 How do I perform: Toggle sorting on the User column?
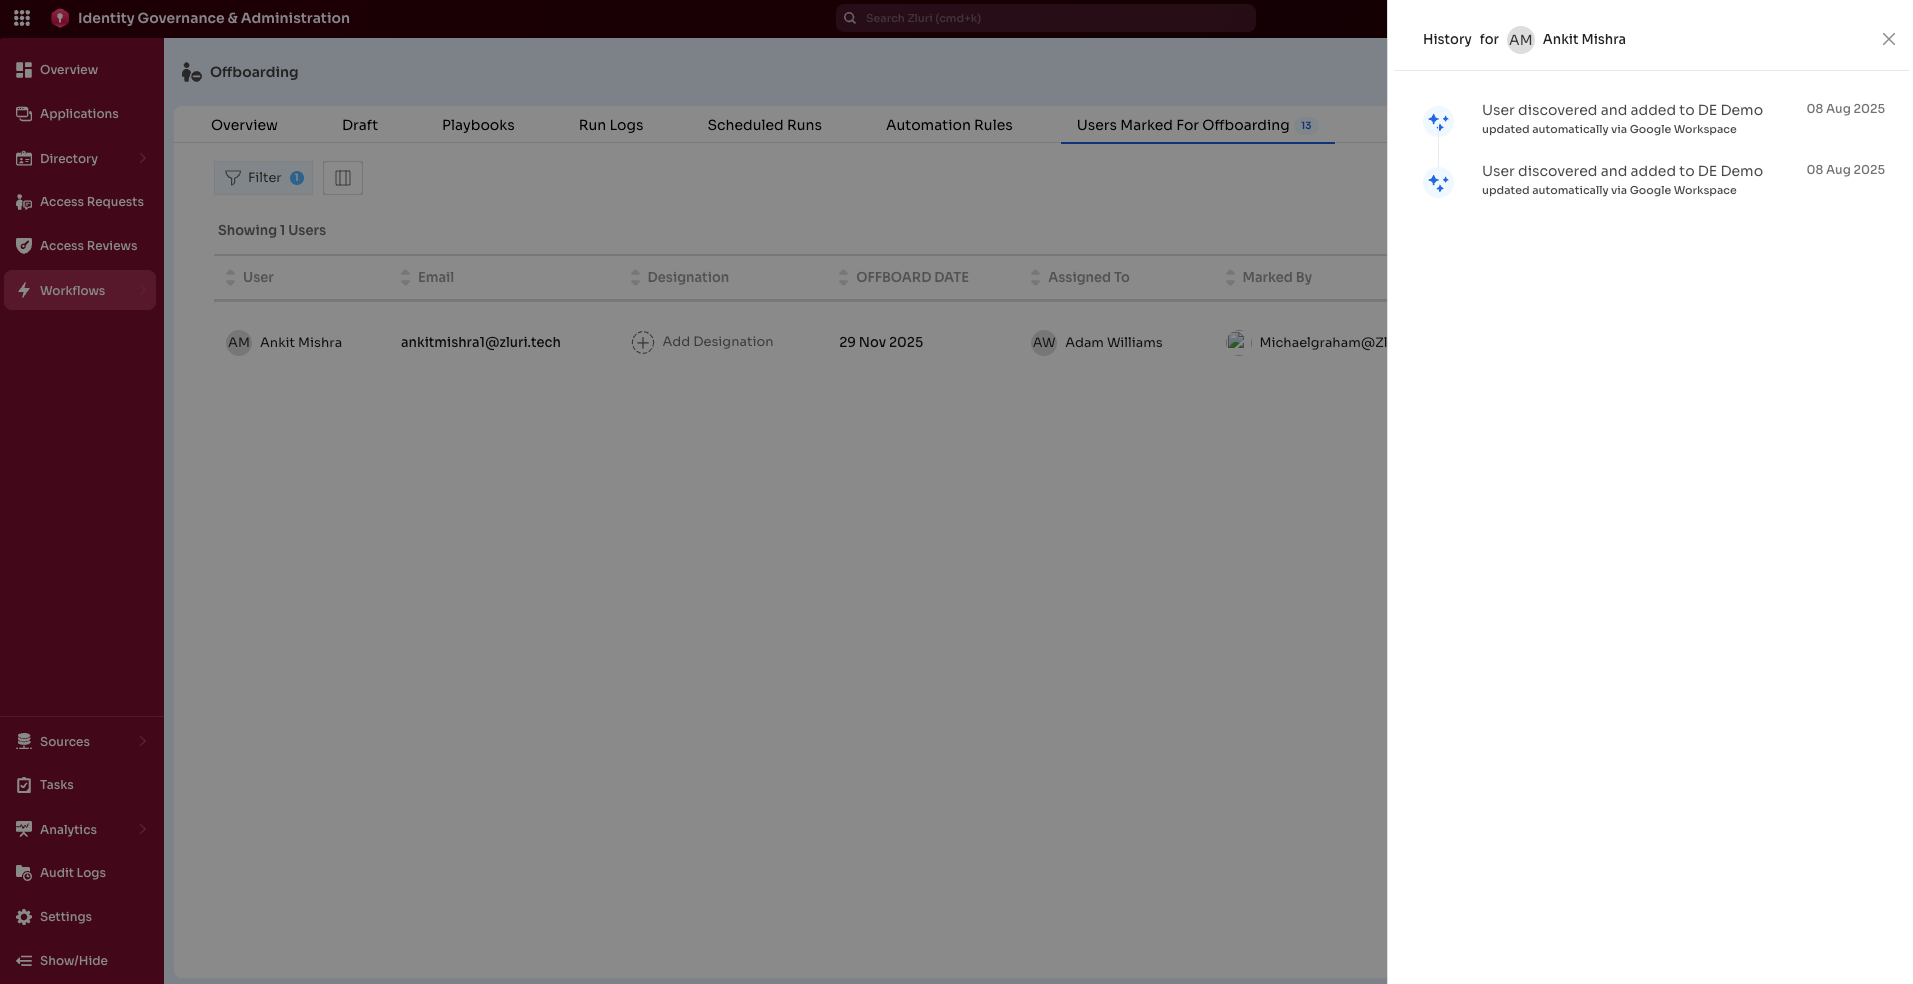pos(231,277)
